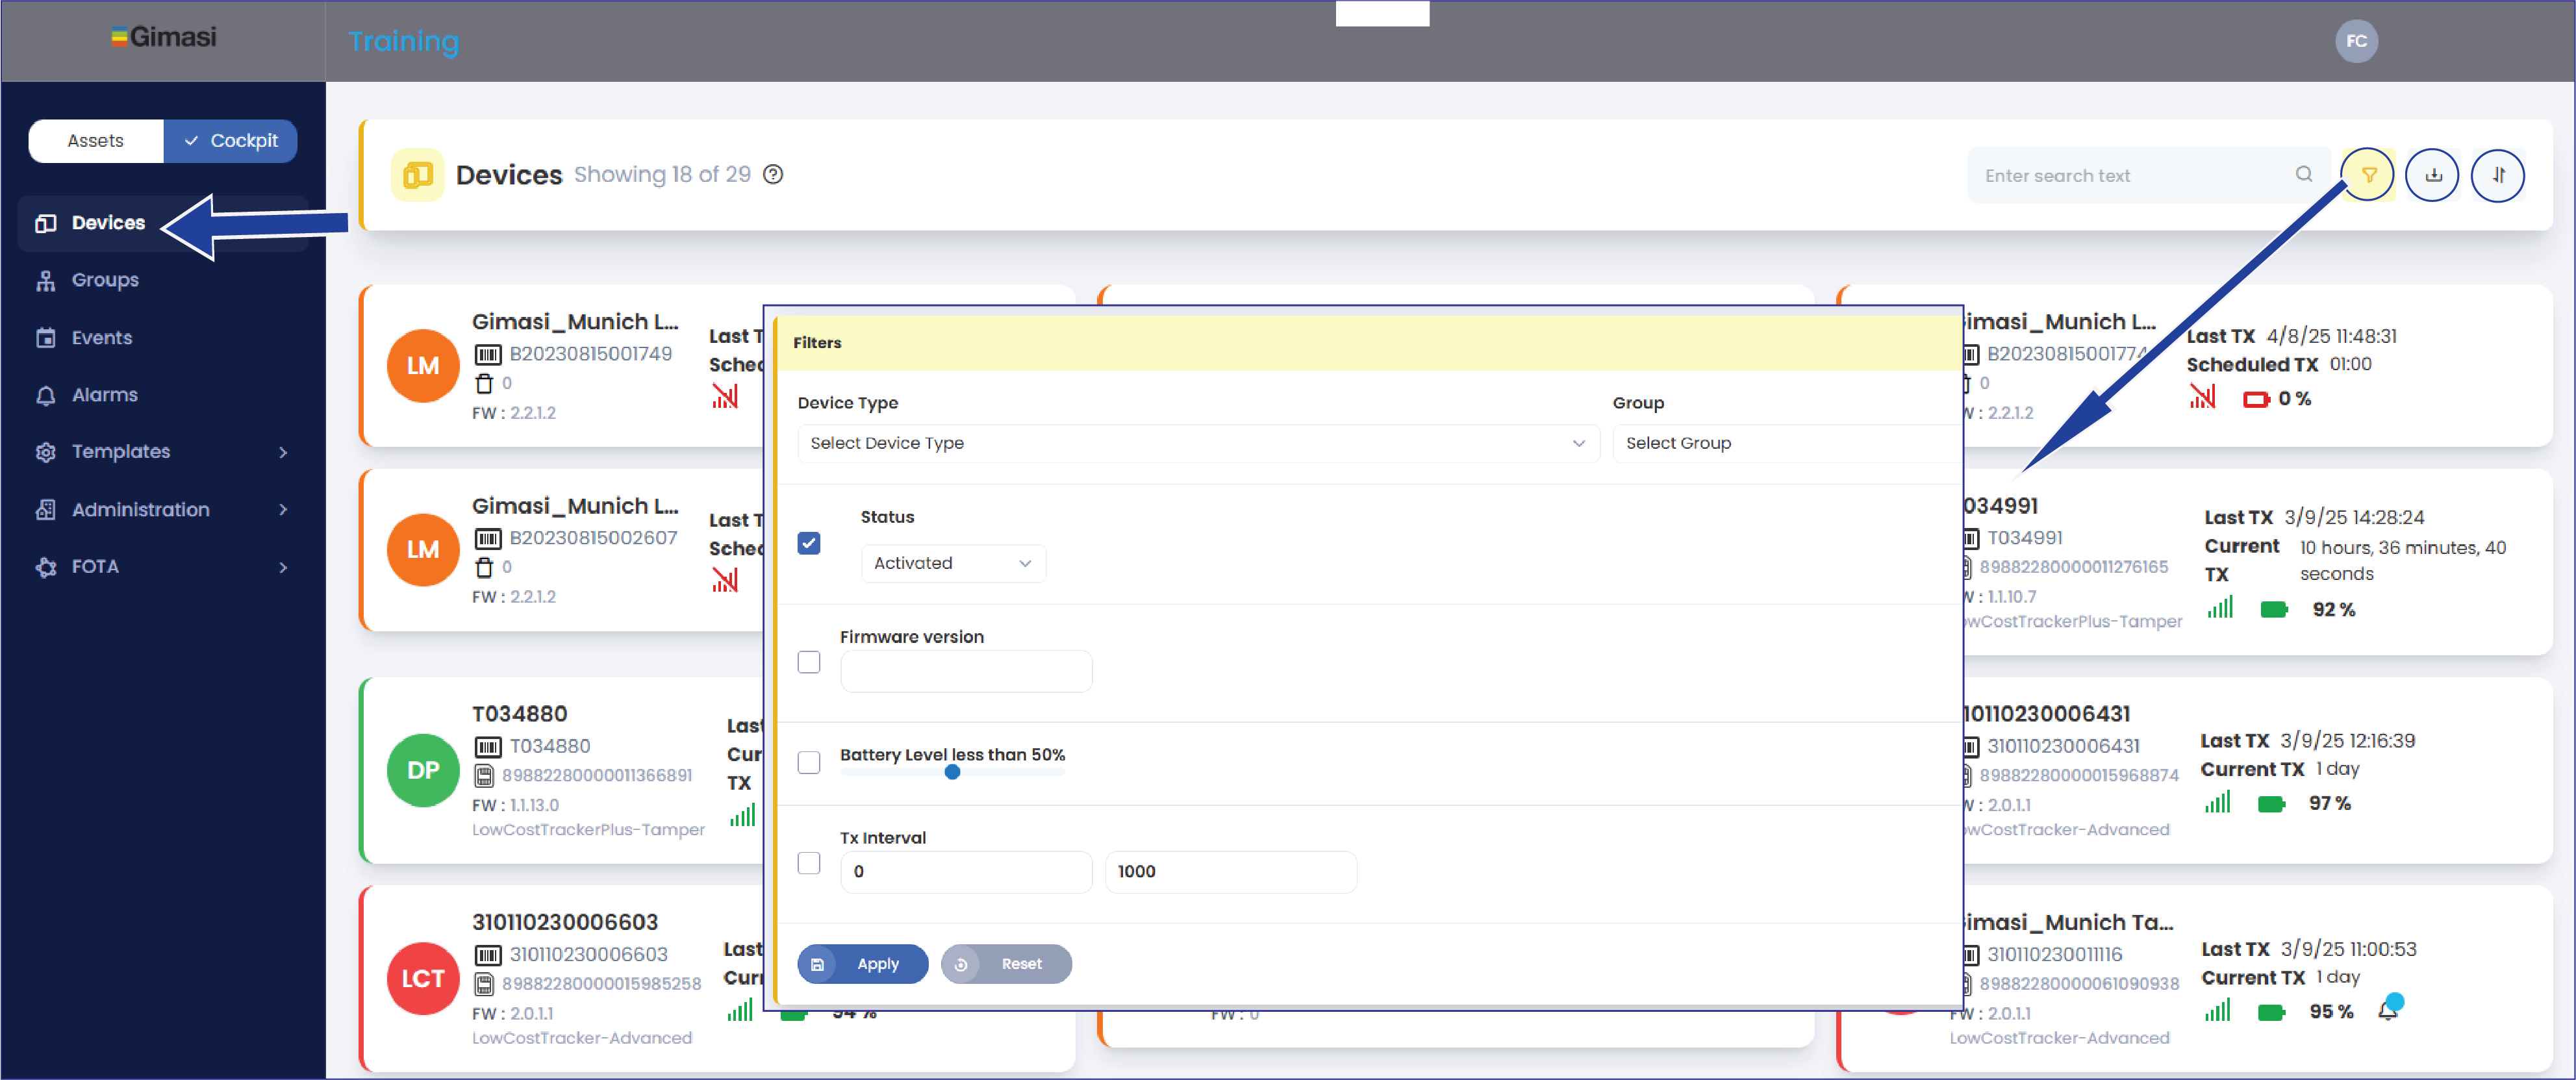Click the yellow filter funnel icon
The image size is (2576, 1080).
pos(2368,175)
